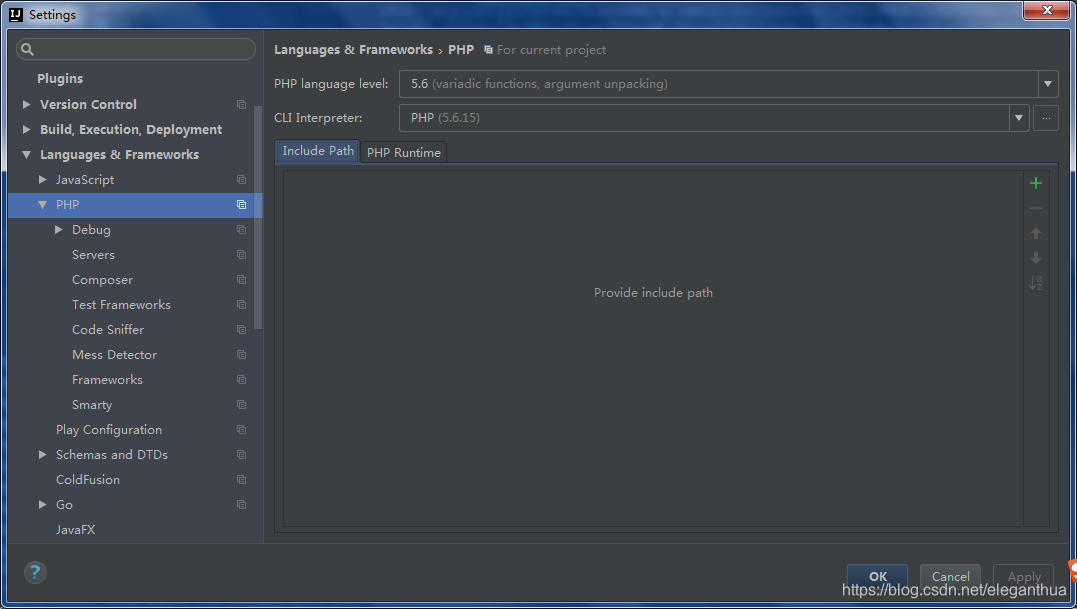The width and height of the screenshot is (1077, 609).
Task: Click the For current project breadcrumb icon
Action: 487,49
